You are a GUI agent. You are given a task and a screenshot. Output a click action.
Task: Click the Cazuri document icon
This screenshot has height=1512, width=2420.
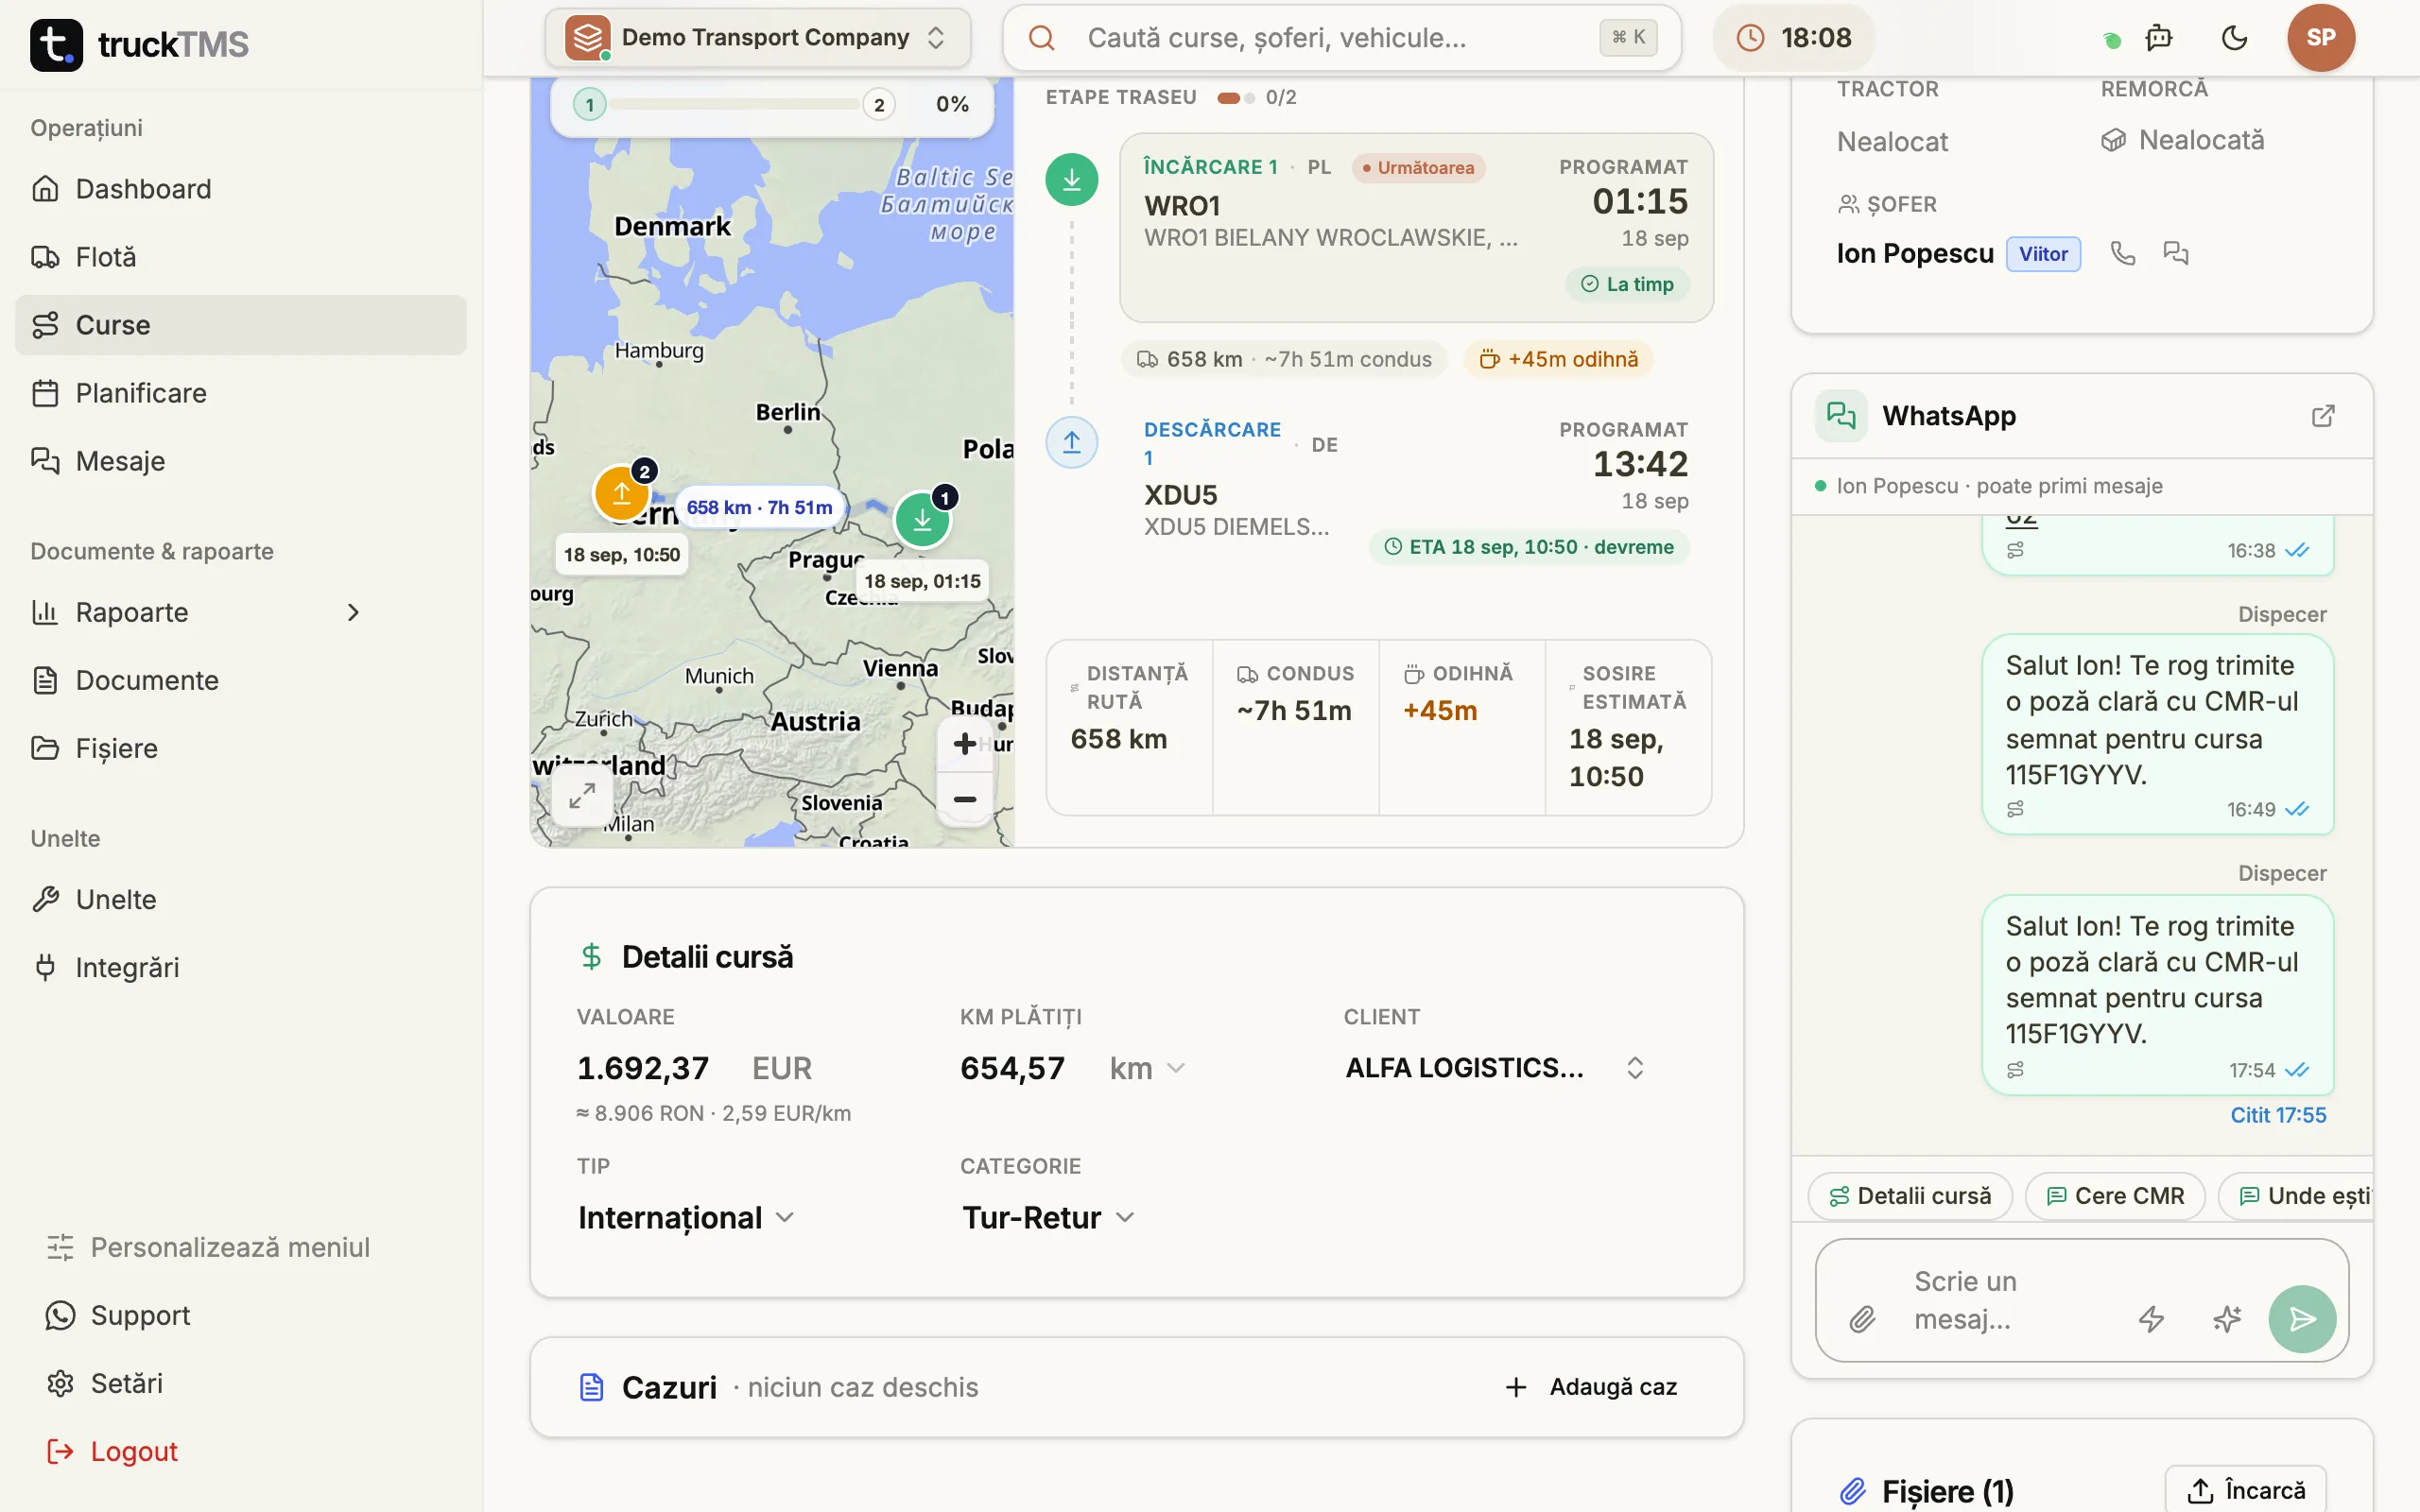pos(592,1387)
